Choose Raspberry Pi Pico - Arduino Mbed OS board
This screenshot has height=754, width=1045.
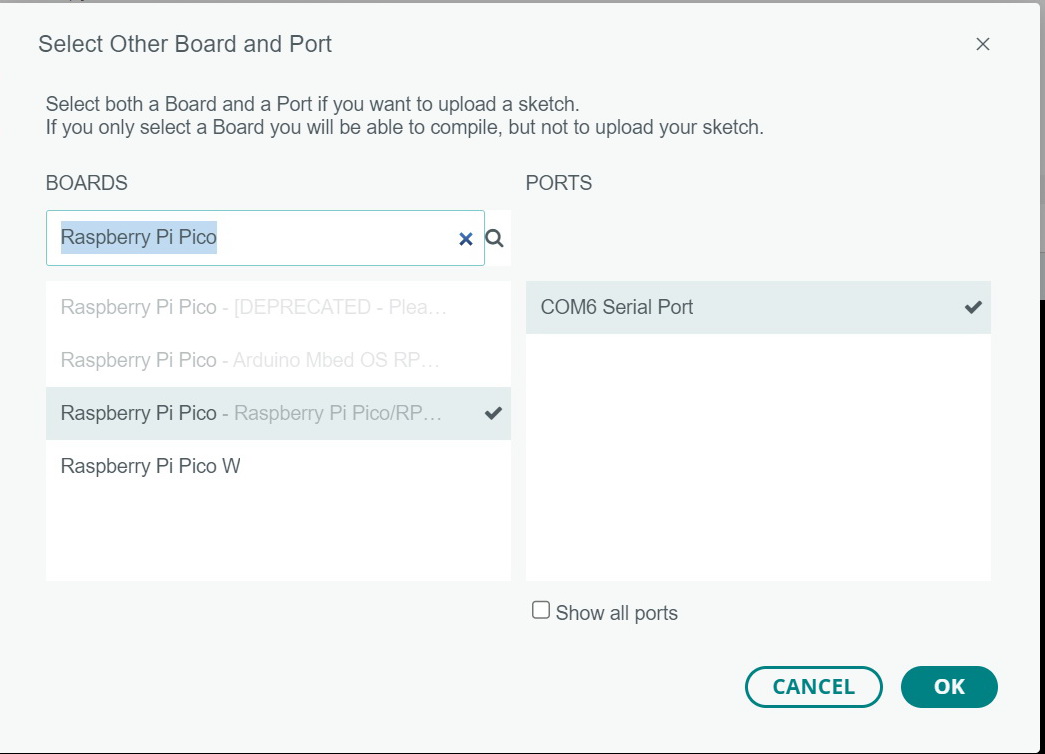coord(279,360)
